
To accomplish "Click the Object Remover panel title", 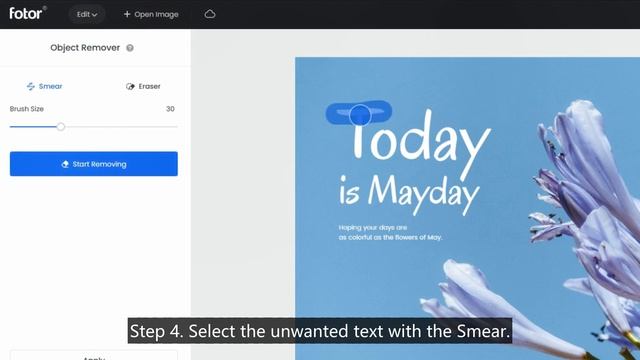I will click(x=85, y=48).
